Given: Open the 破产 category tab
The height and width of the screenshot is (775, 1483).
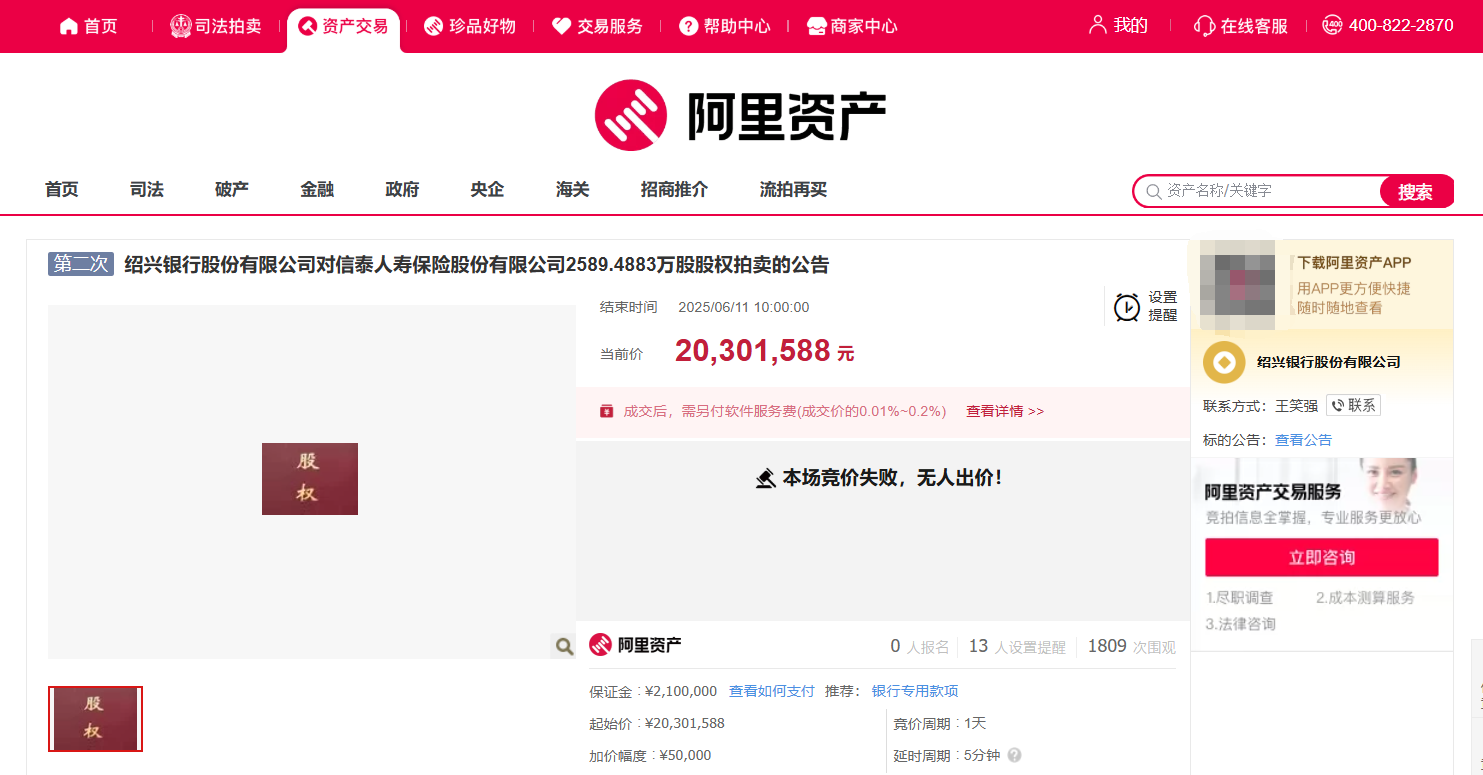Looking at the screenshot, I should [232, 189].
